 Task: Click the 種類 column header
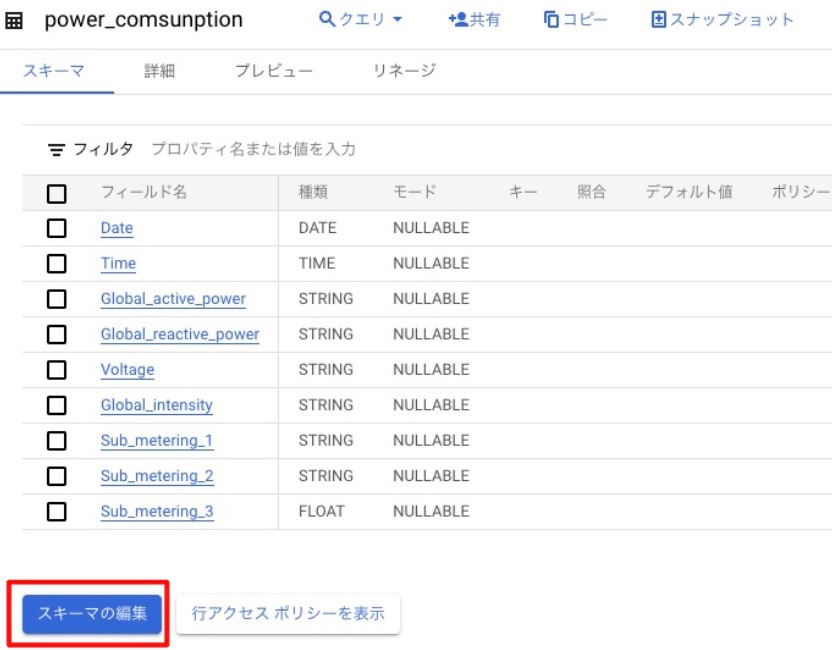[313, 192]
